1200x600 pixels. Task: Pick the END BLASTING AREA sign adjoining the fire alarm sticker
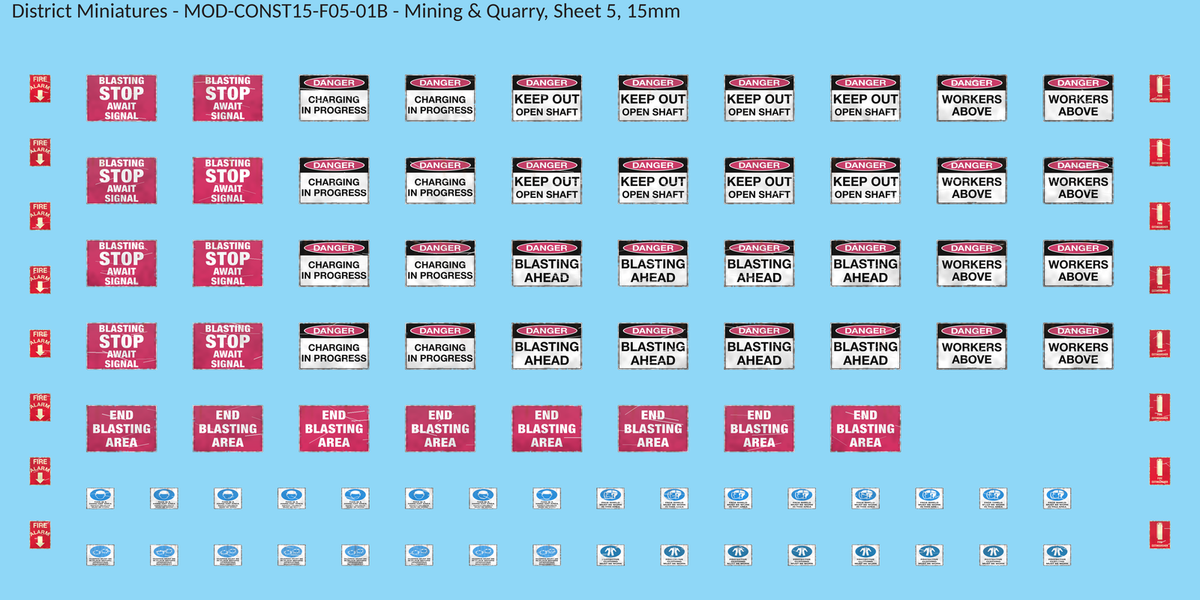click(121, 428)
